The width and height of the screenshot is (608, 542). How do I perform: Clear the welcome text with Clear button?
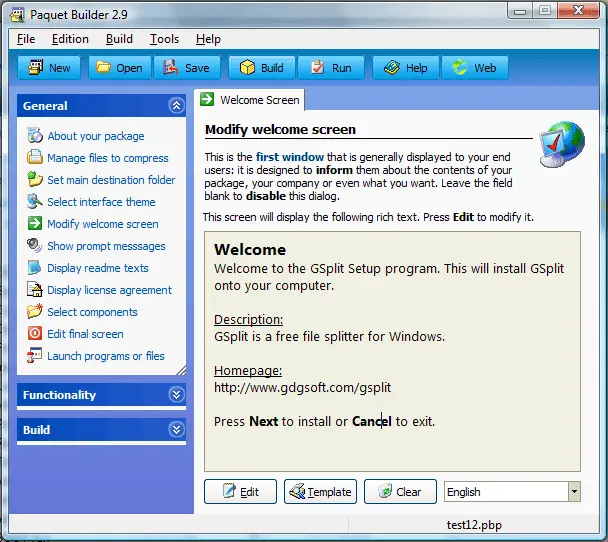400,492
